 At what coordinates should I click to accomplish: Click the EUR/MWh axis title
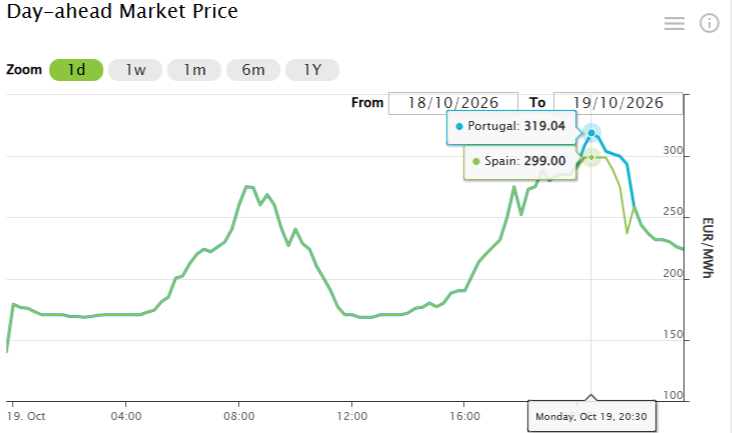click(708, 248)
